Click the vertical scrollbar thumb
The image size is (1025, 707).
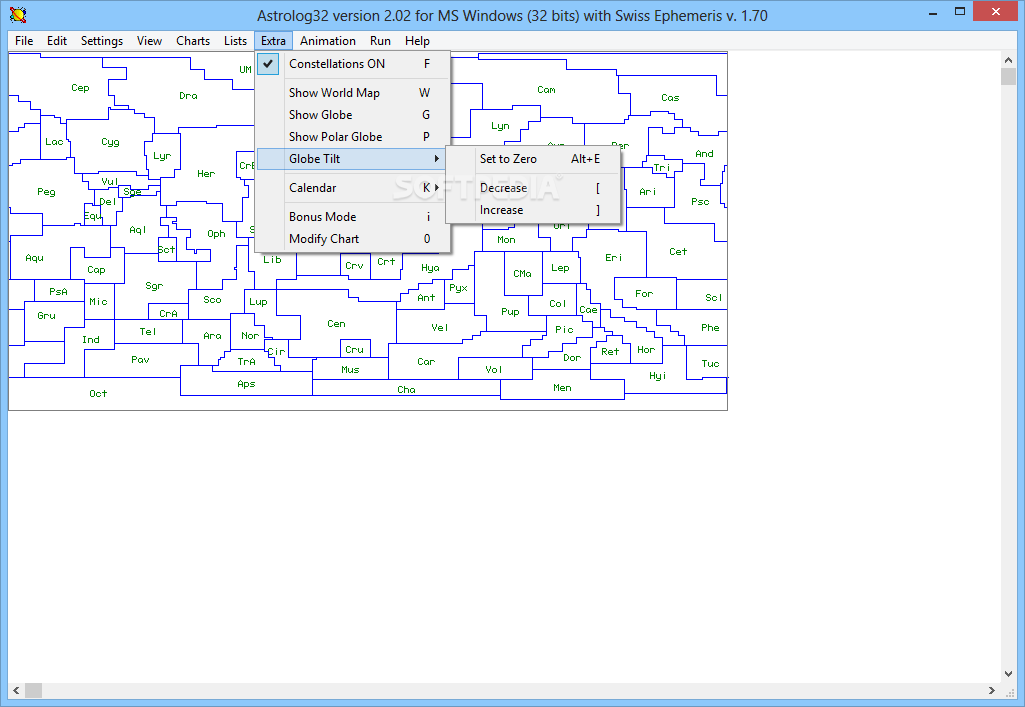tap(1008, 76)
